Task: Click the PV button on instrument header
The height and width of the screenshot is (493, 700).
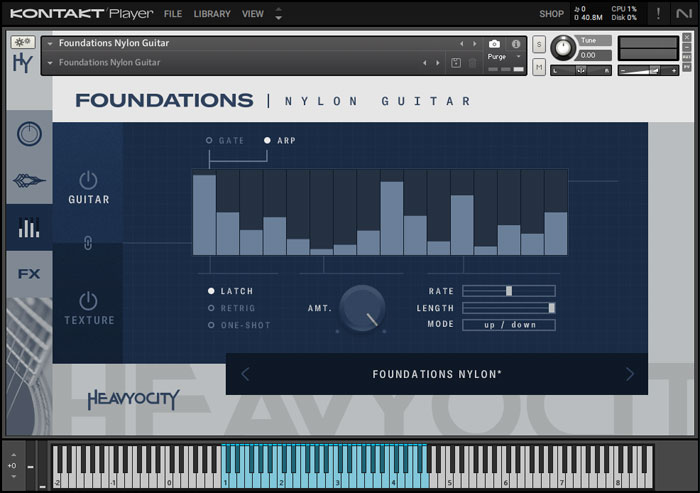Action: tap(687, 67)
